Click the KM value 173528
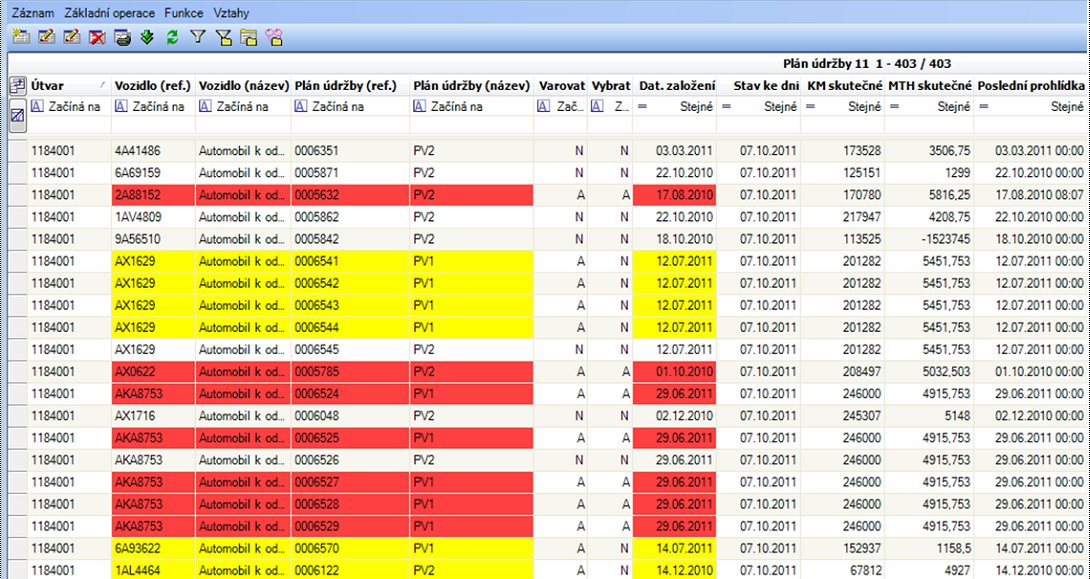This screenshot has height=579, width=1090. click(843, 150)
